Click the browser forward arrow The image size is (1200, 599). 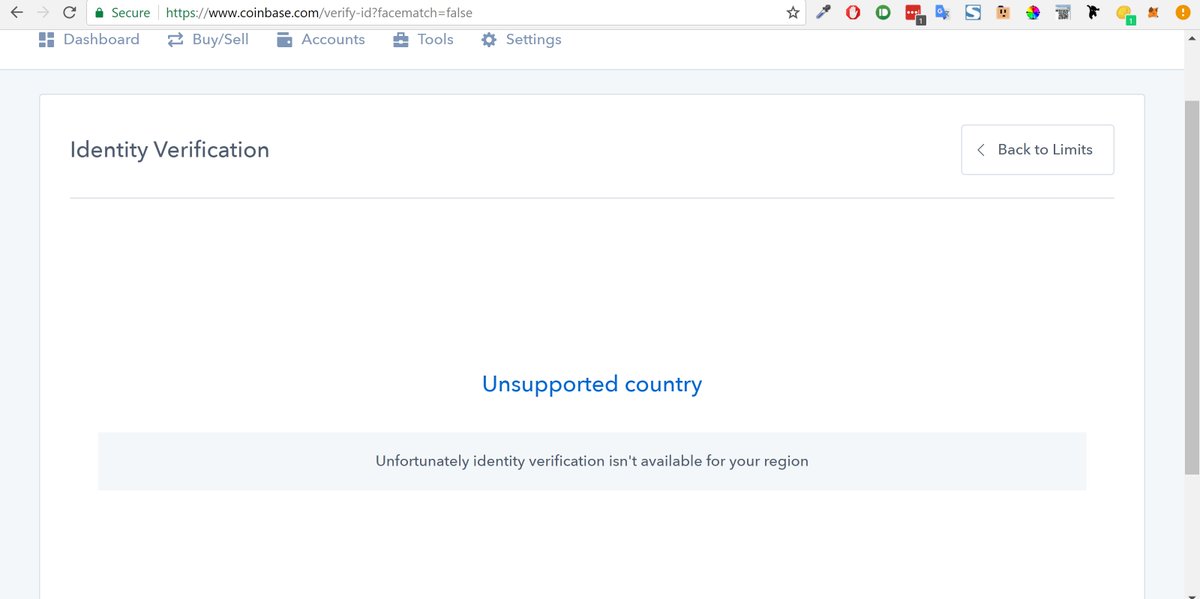42,13
